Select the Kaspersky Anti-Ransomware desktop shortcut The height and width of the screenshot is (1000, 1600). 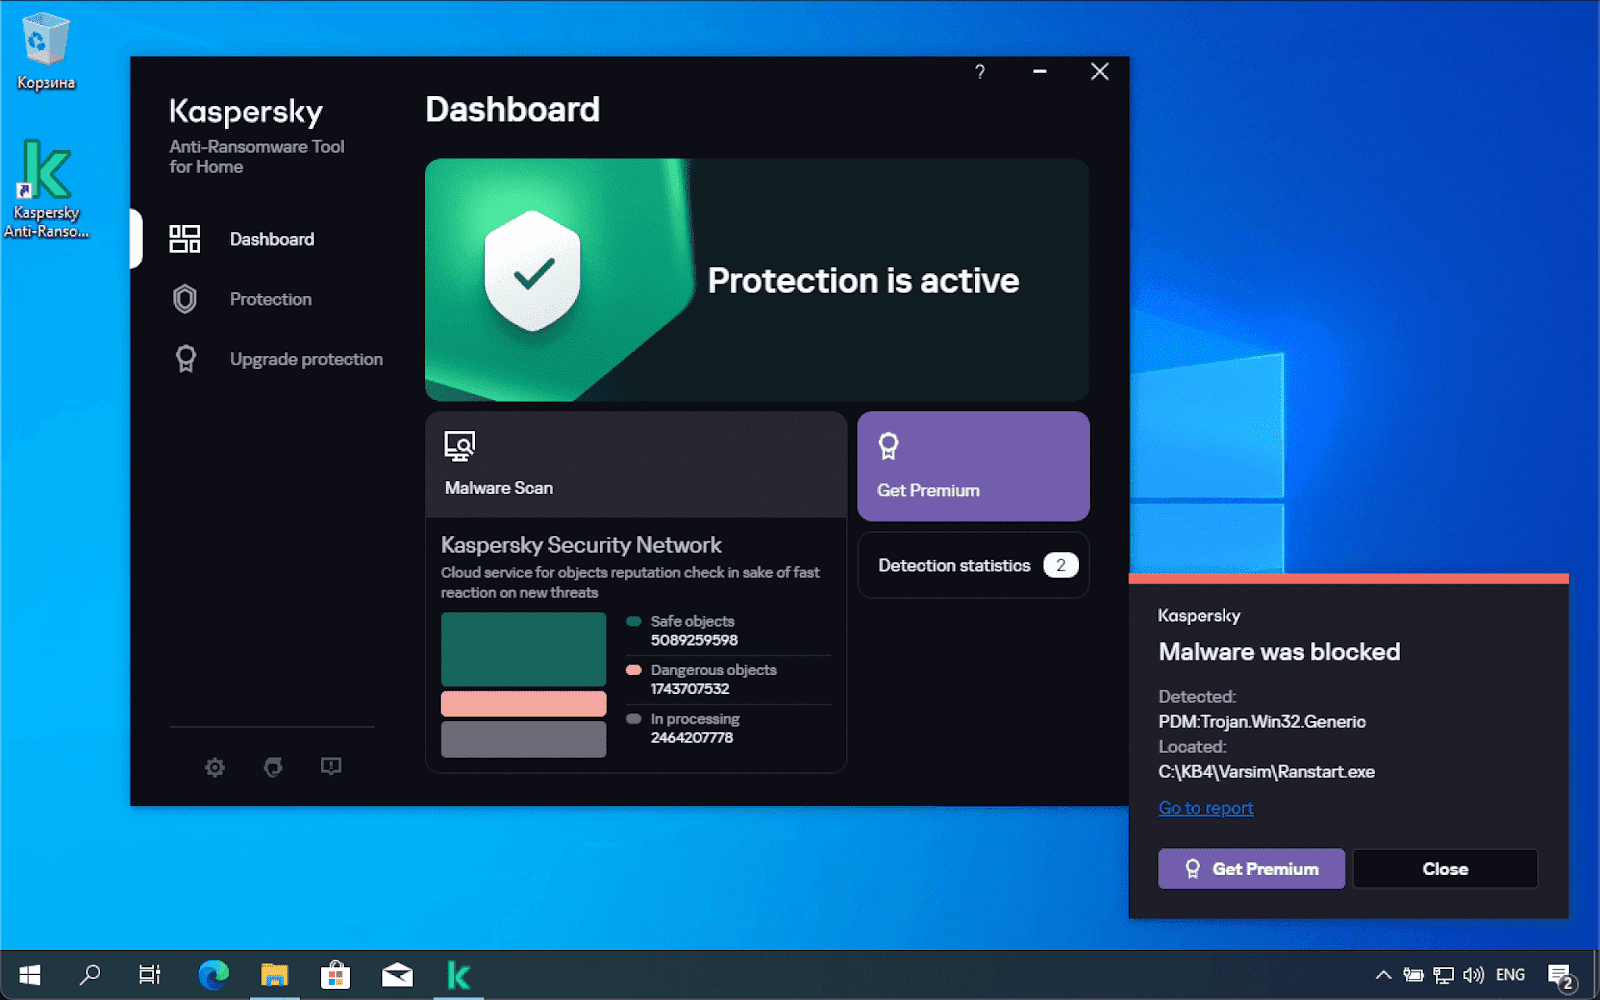point(46,188)
